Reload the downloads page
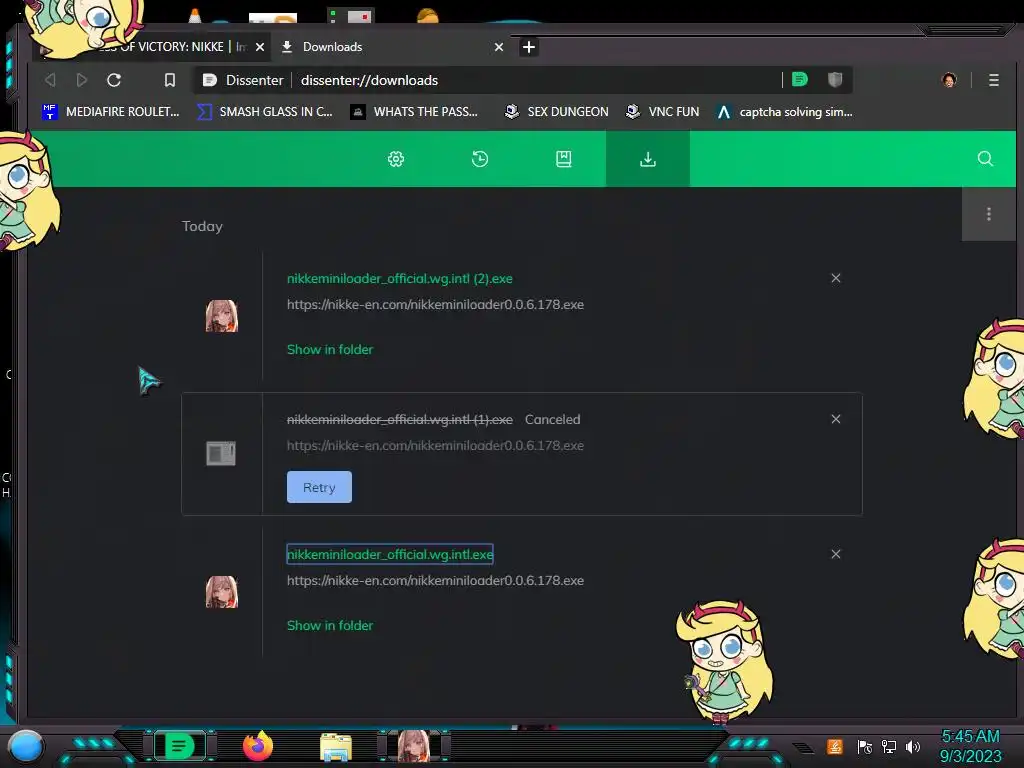 pos(114,80)
